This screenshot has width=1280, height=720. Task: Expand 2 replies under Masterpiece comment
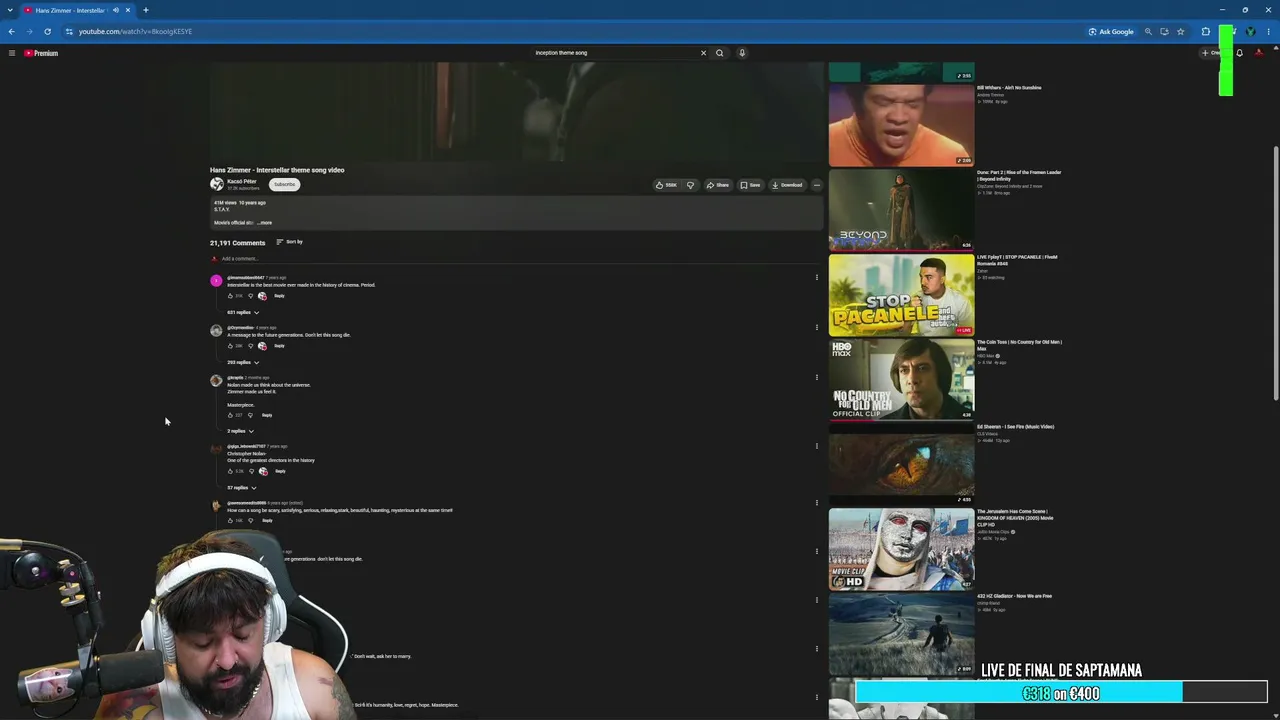point(241,432)
